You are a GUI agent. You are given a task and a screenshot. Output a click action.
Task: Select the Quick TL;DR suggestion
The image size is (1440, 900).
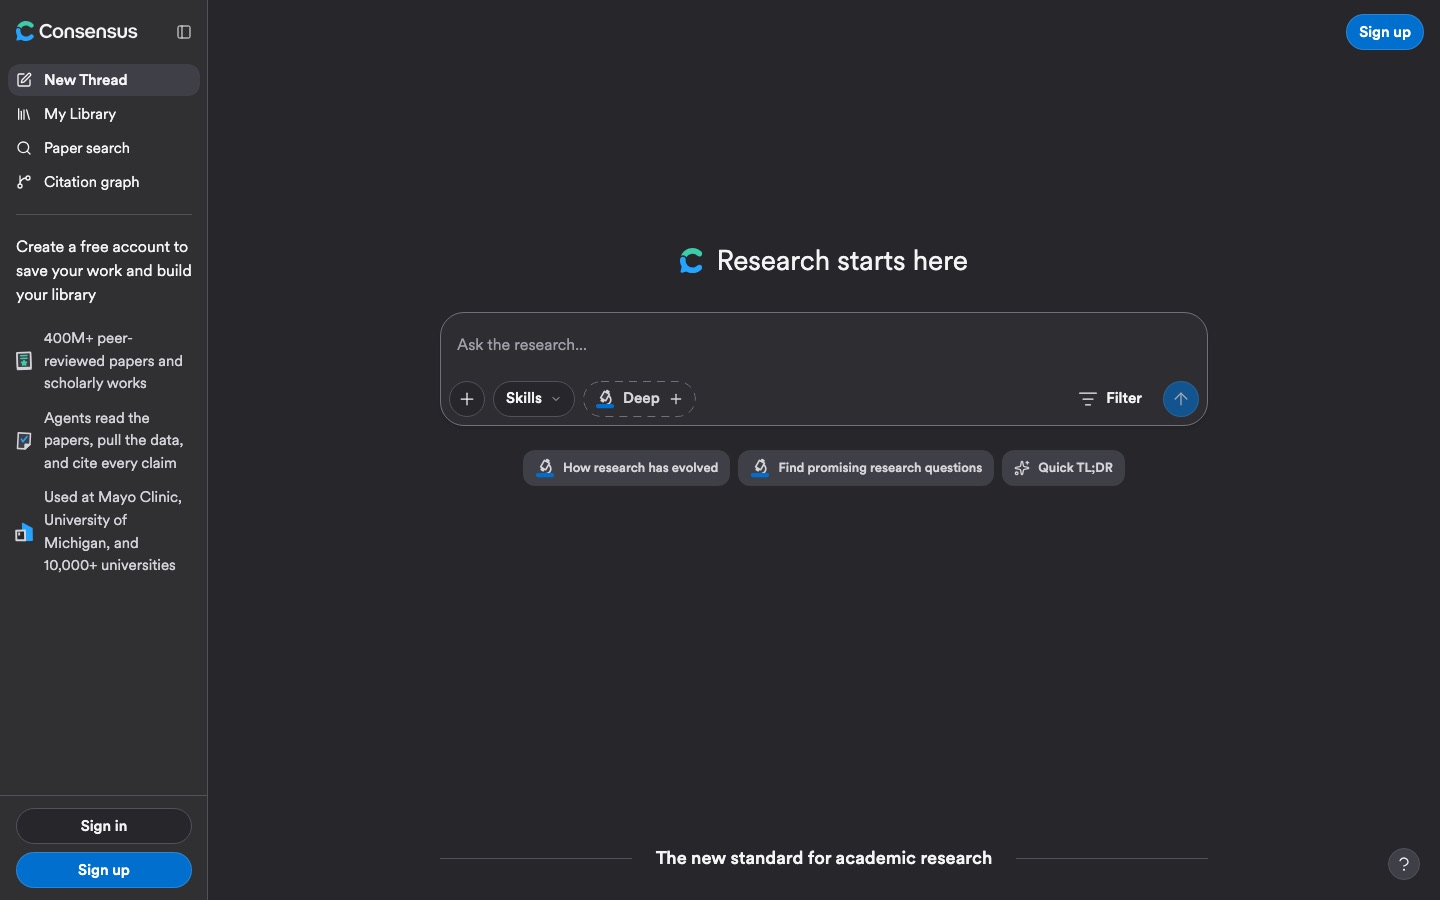click(x=1063, y=468)
